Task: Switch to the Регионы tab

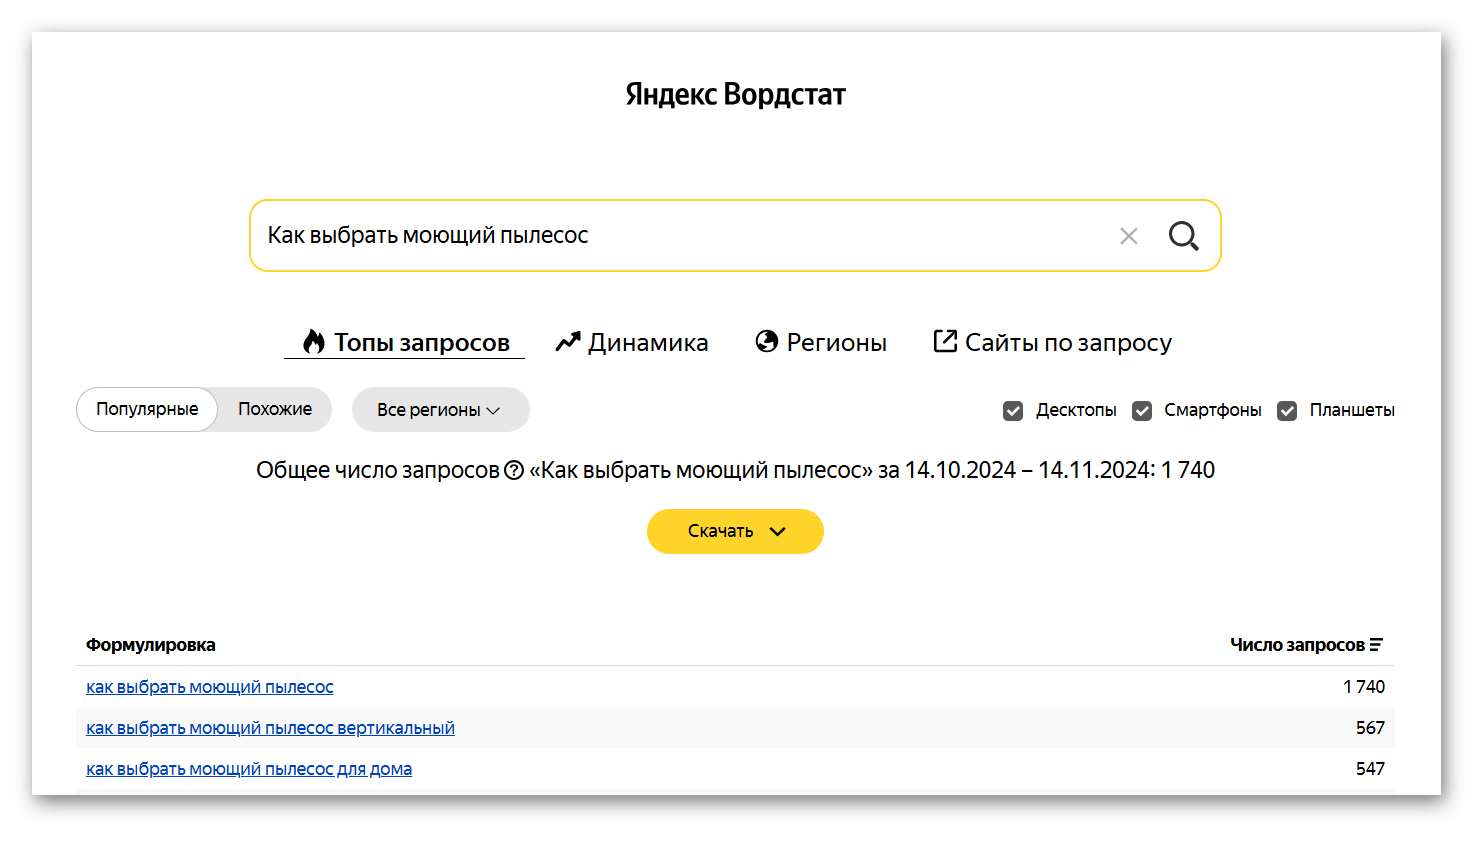Action: click(836, 342)
